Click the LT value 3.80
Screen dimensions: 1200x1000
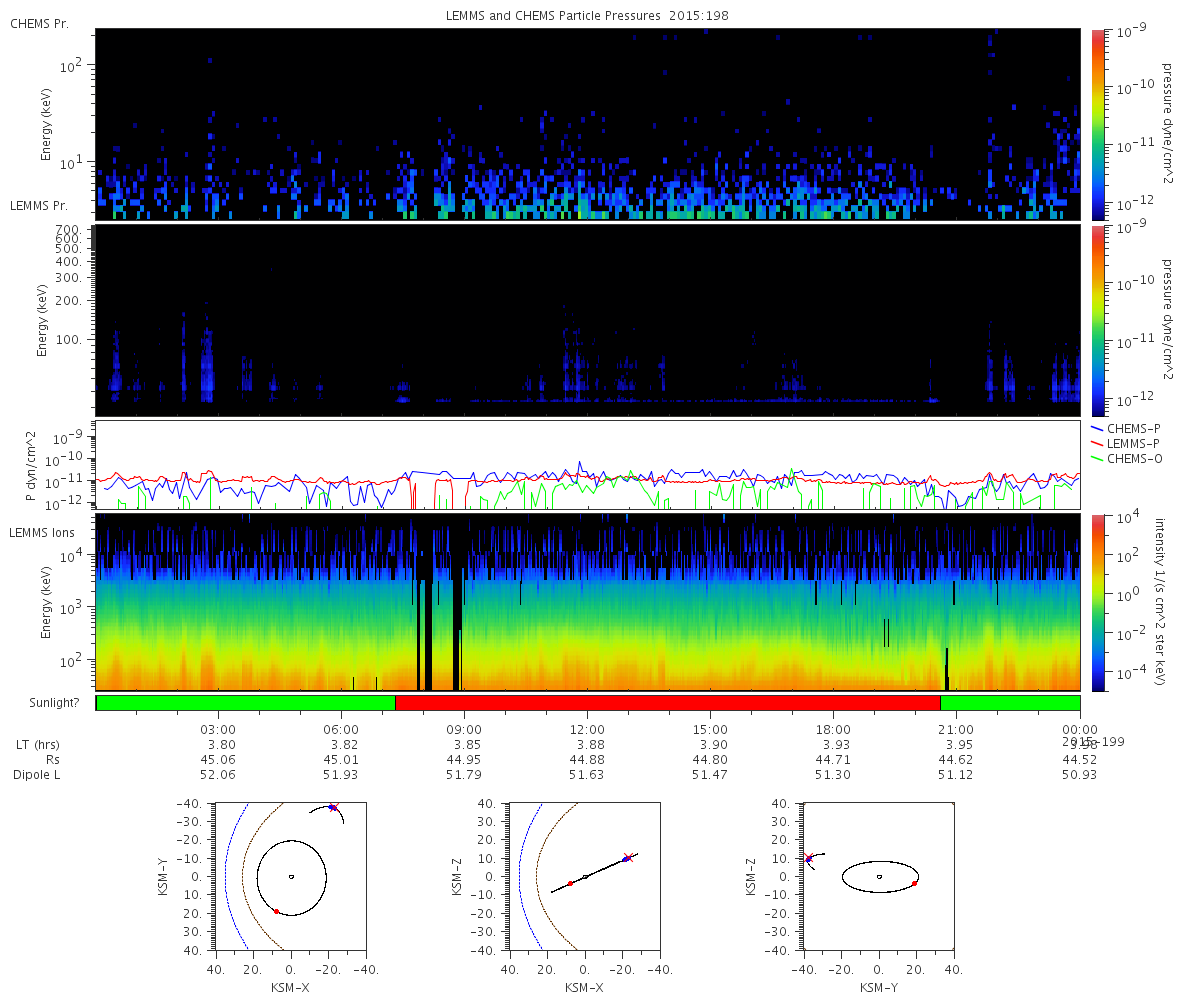(221, 745)
